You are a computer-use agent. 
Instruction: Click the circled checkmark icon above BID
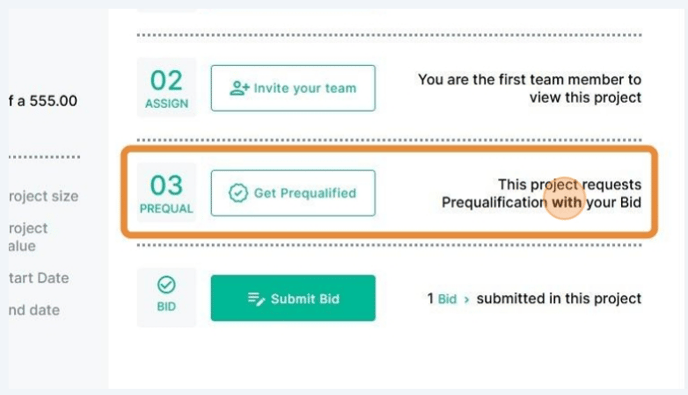click(x=166, y=285)
